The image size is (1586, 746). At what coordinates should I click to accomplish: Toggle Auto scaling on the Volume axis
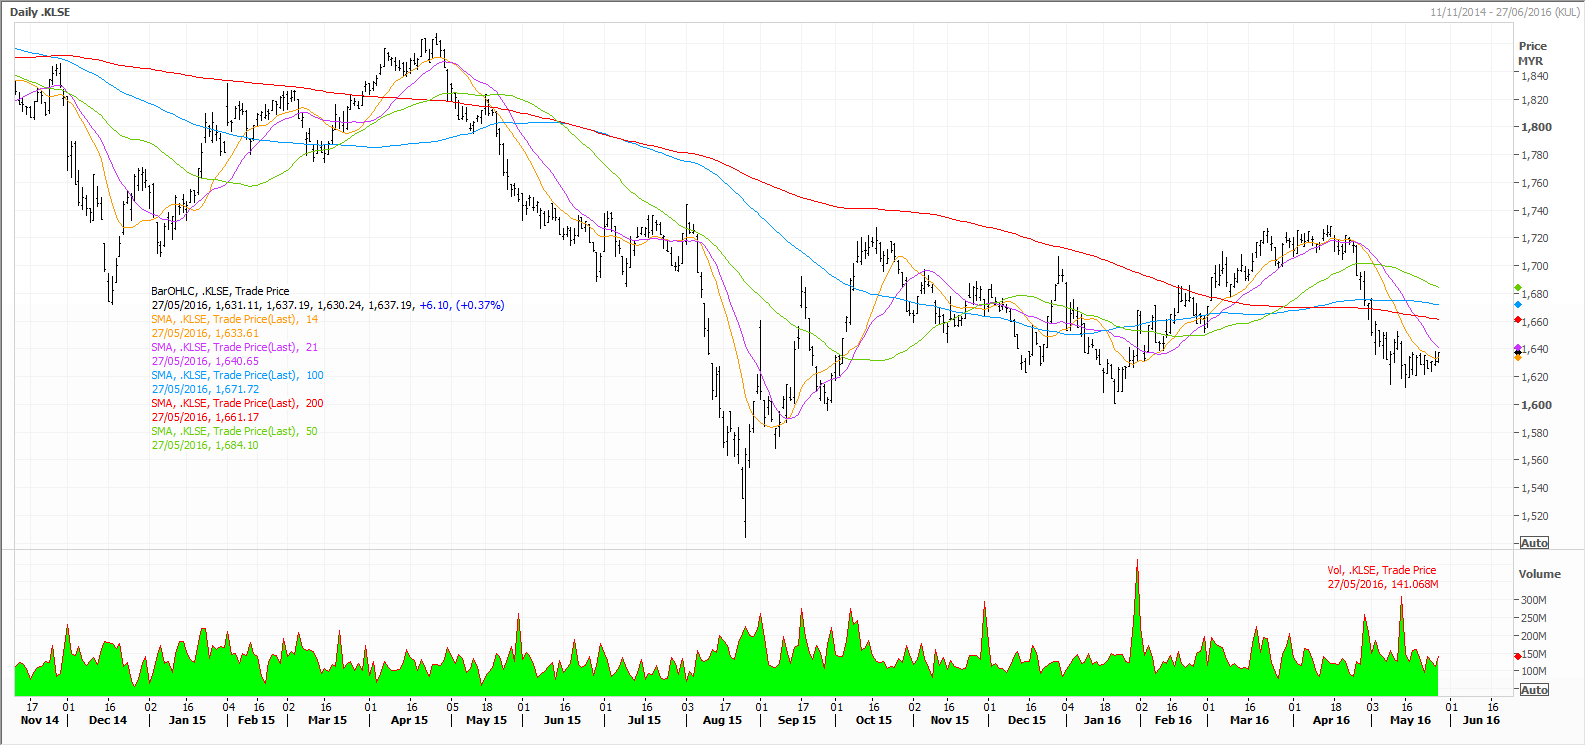(1534, 690)
